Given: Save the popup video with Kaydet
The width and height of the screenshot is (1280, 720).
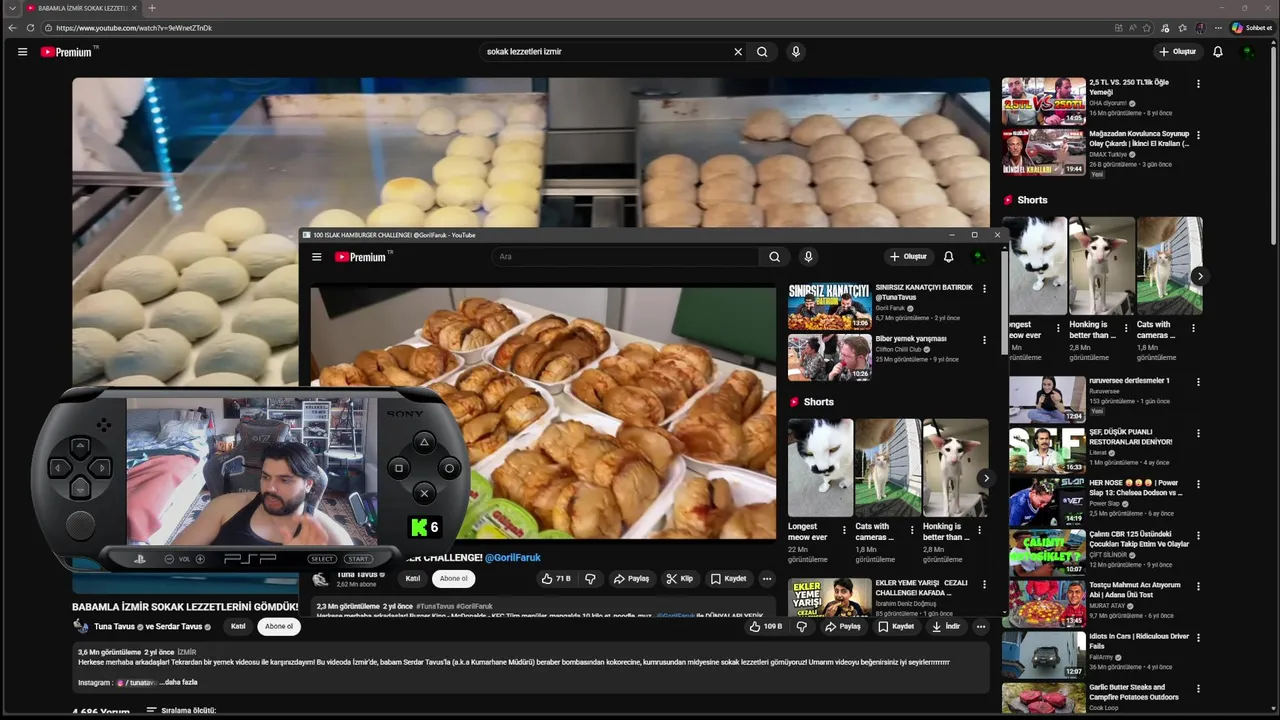Looking at the screenshot, I should [729, 579].
